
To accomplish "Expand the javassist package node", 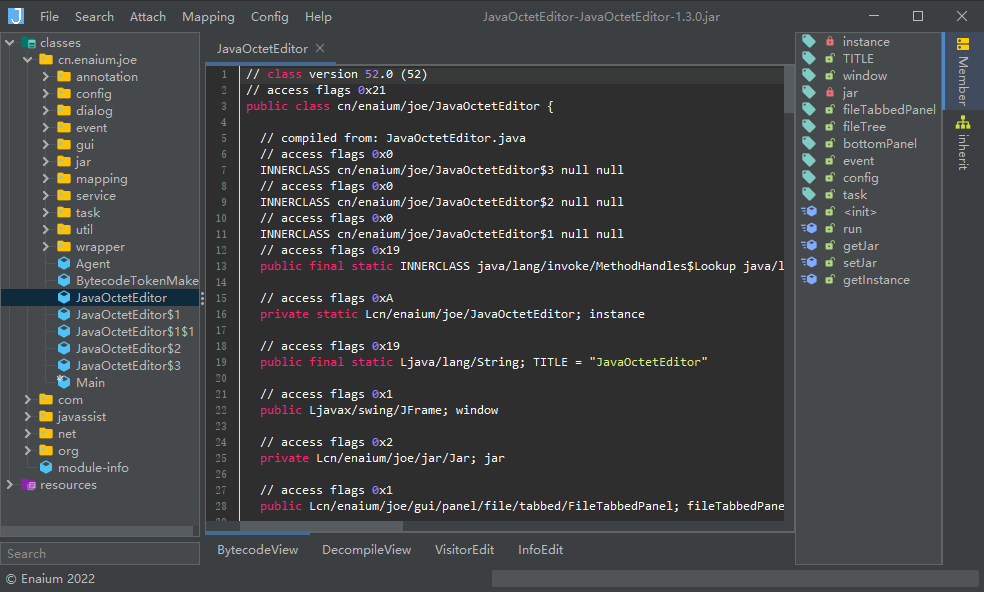I will coord(28,417).
